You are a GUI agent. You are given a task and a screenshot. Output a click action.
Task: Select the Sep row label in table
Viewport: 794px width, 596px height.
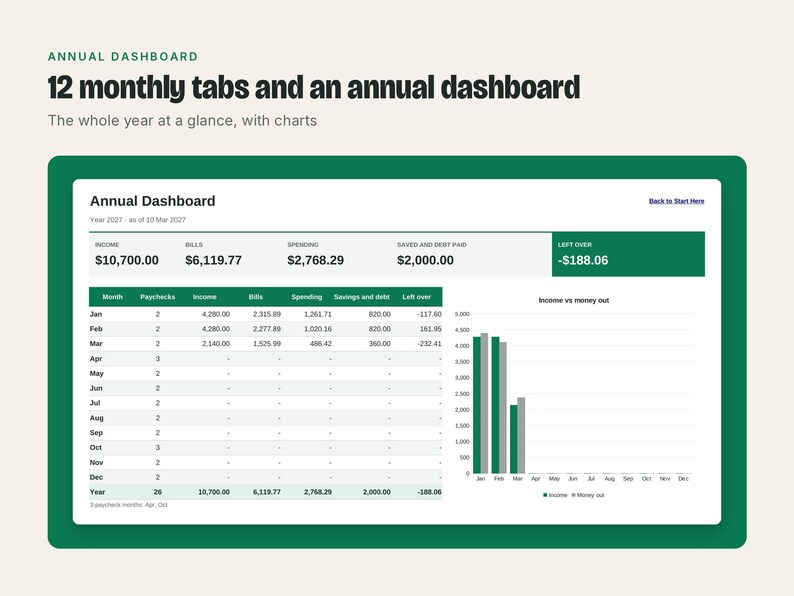click(96, 432)
